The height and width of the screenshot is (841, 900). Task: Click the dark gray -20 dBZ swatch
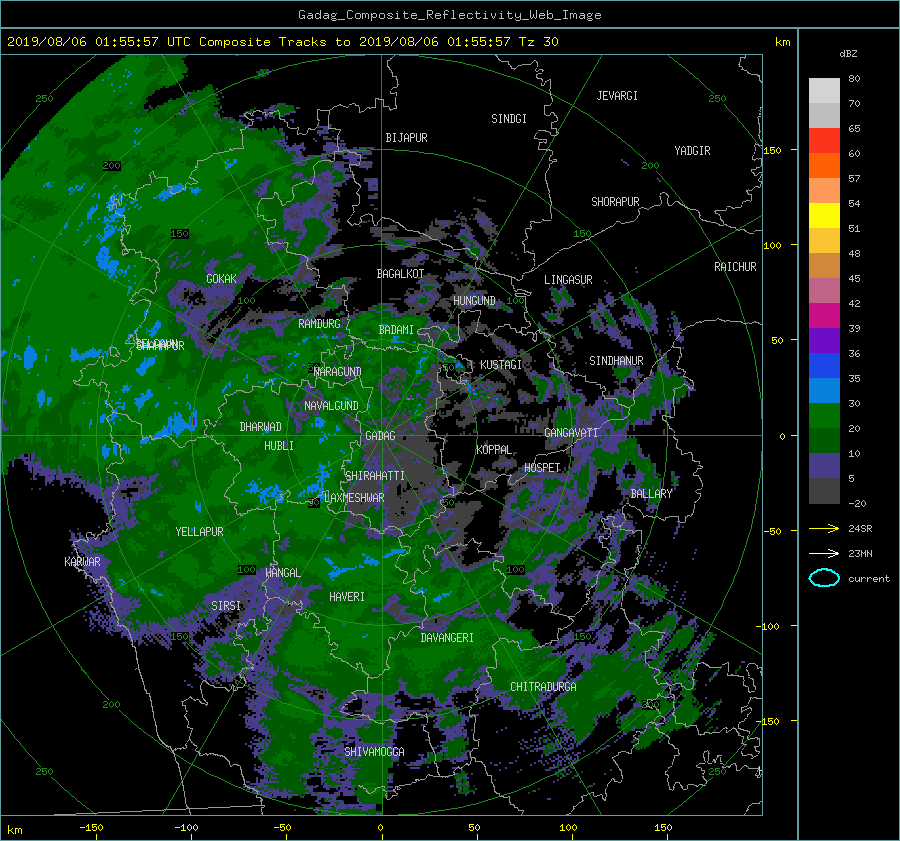point(824,491)
